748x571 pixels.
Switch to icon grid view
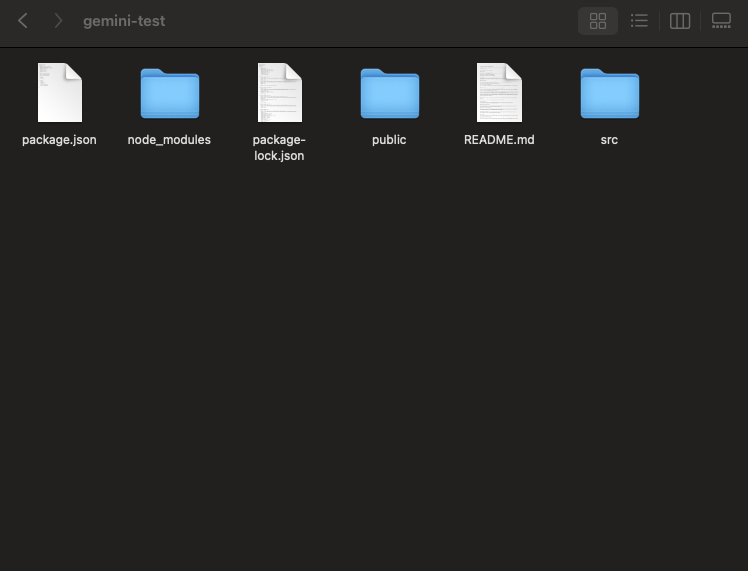coord(598,21)
